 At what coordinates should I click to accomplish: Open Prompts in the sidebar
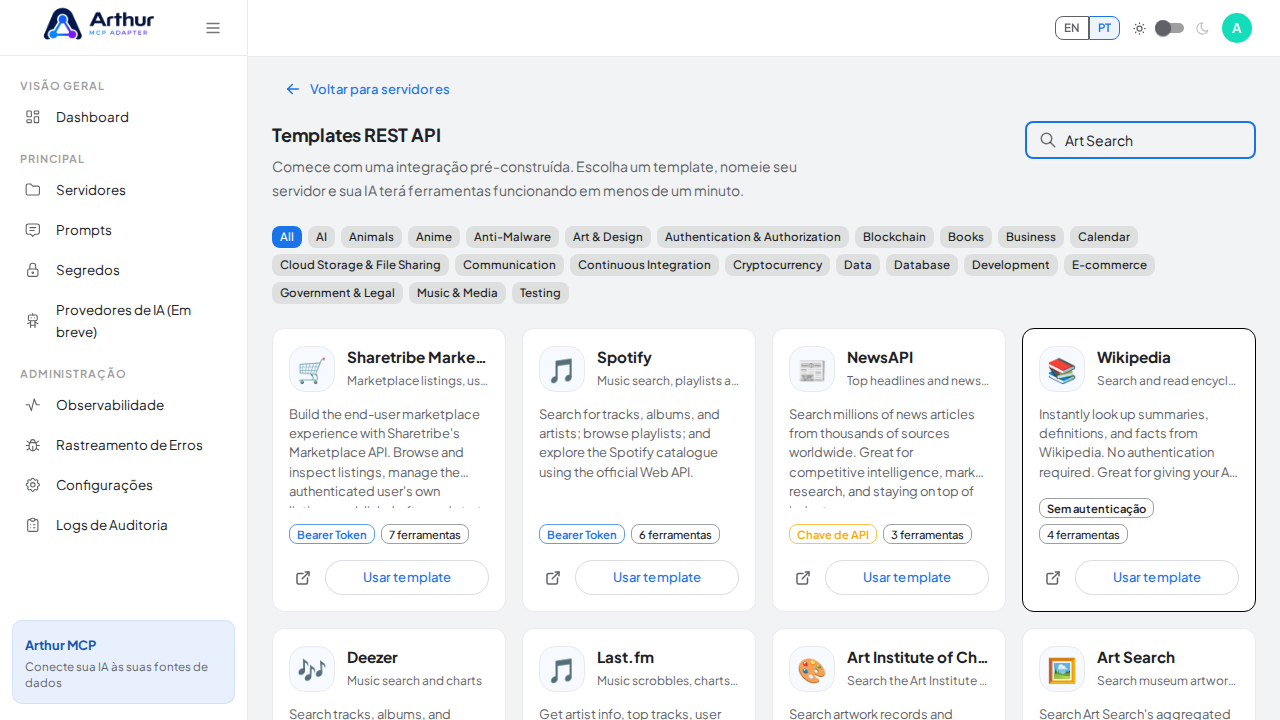point(124,230)
